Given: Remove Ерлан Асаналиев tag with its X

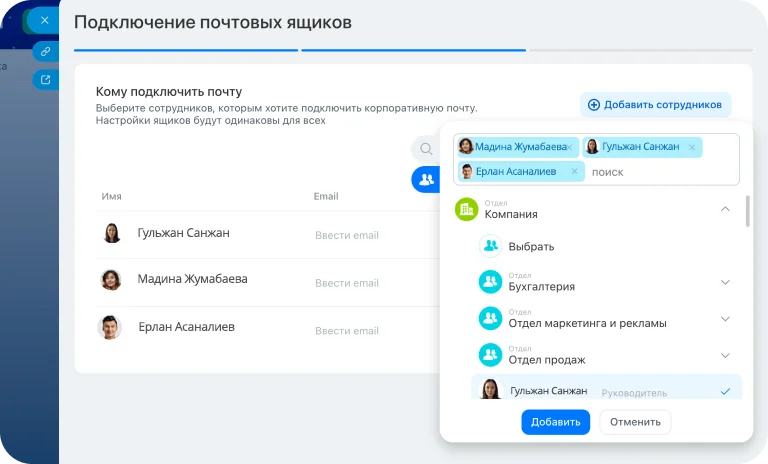Looking at the screenshot, I should 575,171.
